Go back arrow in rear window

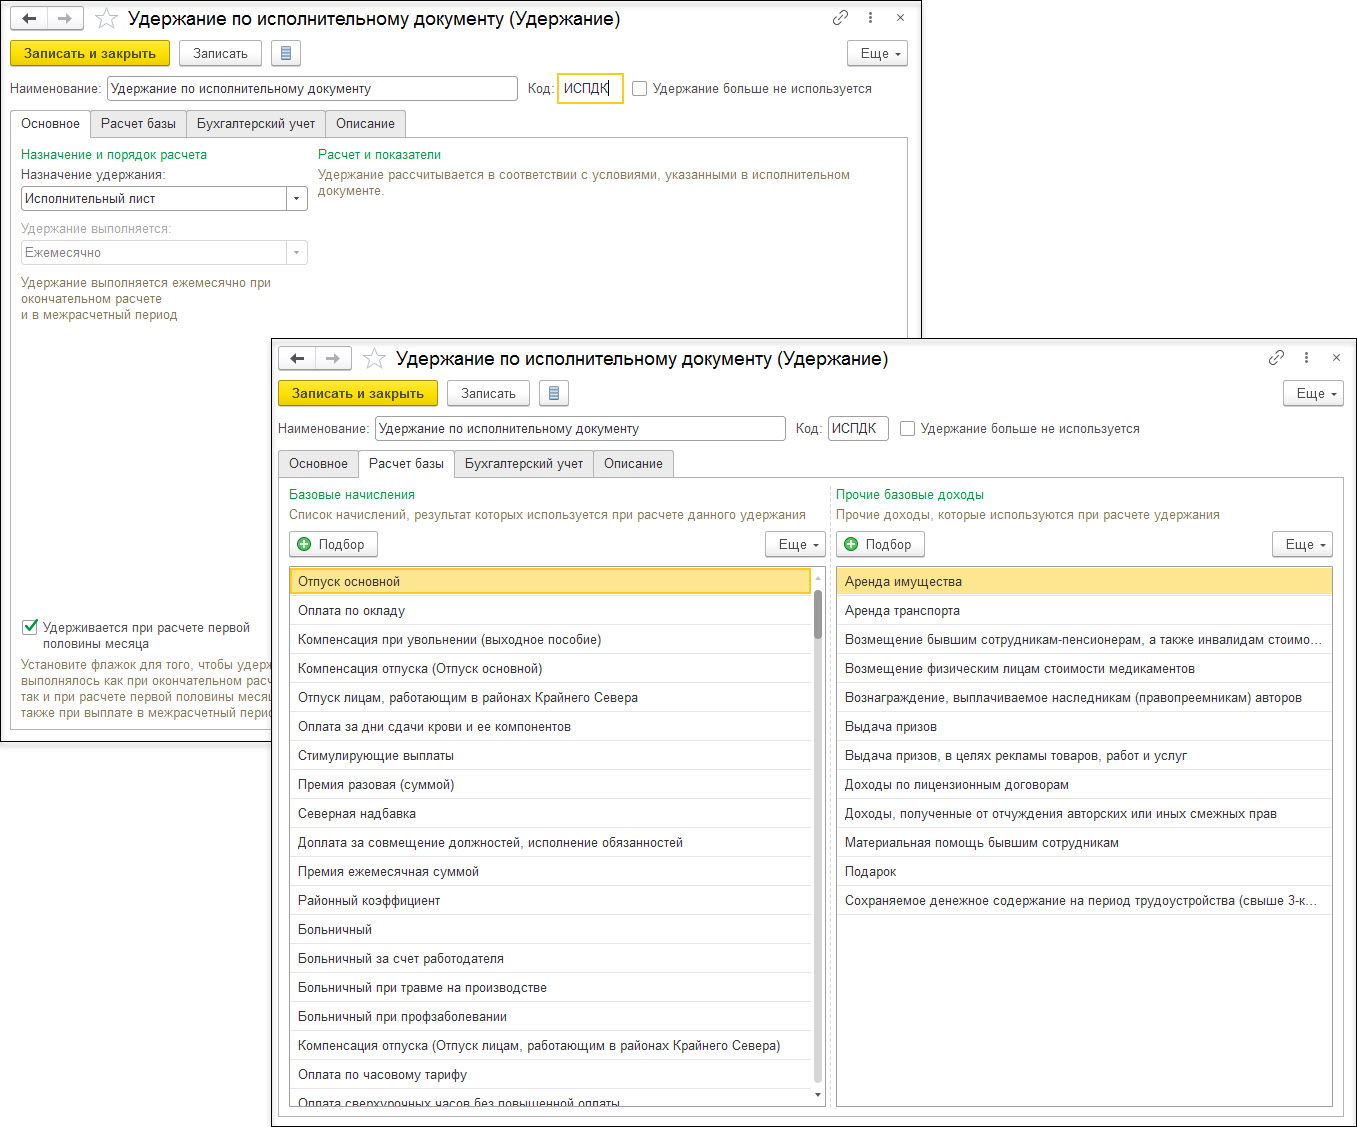29,19
